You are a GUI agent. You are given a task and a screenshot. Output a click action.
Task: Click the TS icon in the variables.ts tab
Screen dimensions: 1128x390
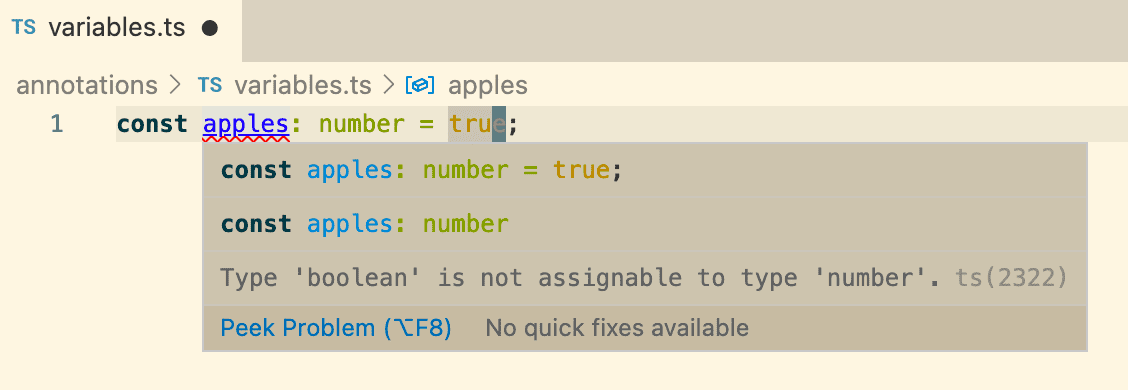tap(24, 28)
